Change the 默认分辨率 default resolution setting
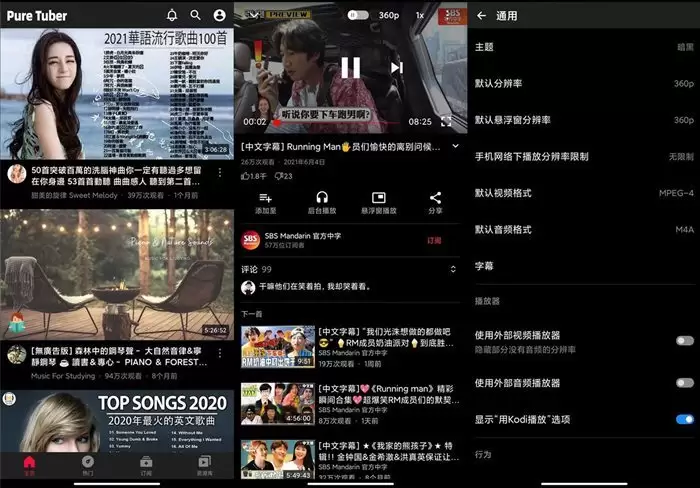Image resolution: width=700 pixels, height=488 pixels. click(584, 83)
